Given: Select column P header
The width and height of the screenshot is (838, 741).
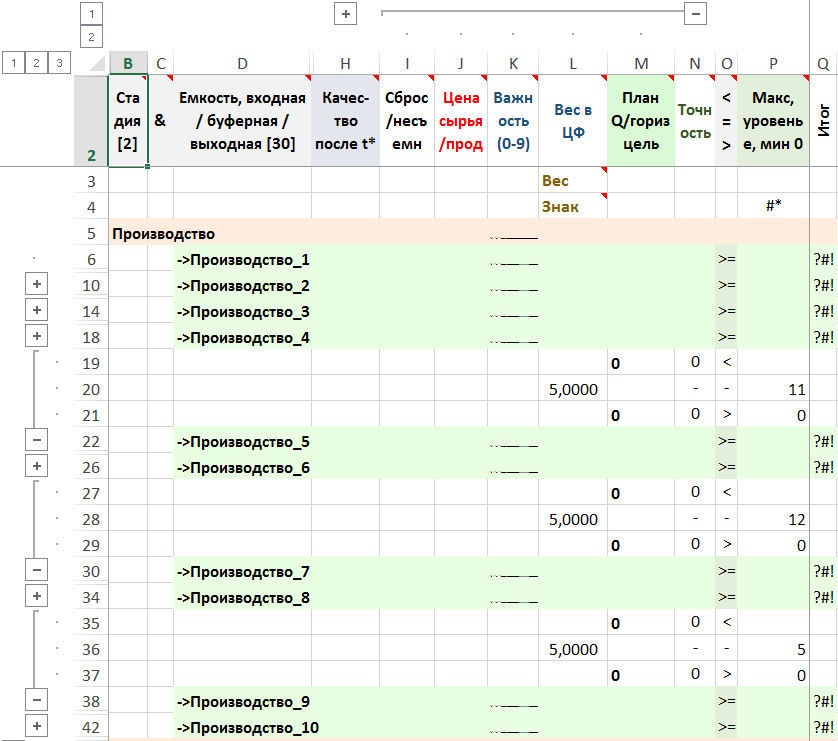Looking at the screenshot, I should [x=773, y=64].
